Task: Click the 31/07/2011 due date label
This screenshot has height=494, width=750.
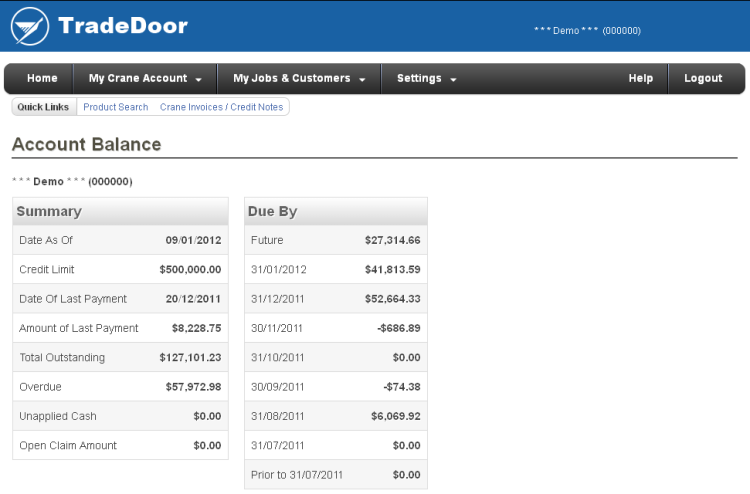Action: pyautogui.click(x=277, y=446)
